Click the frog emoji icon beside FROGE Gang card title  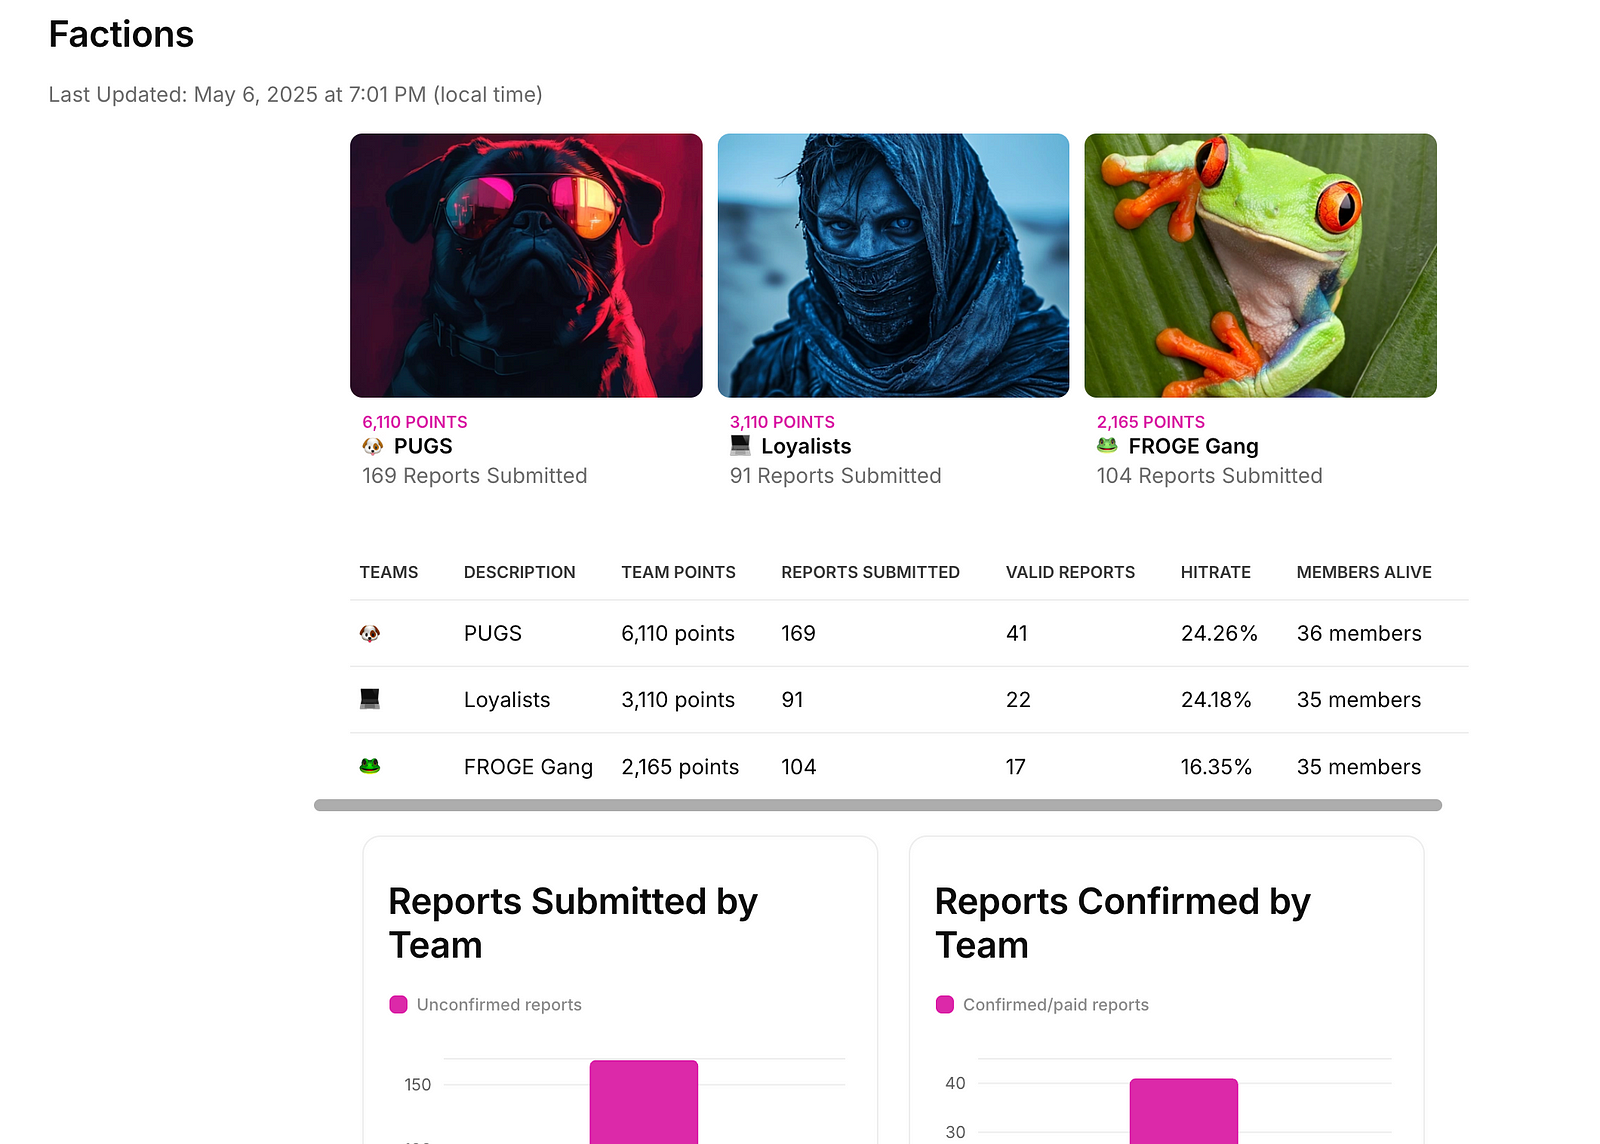click(x=1107, y=445)
